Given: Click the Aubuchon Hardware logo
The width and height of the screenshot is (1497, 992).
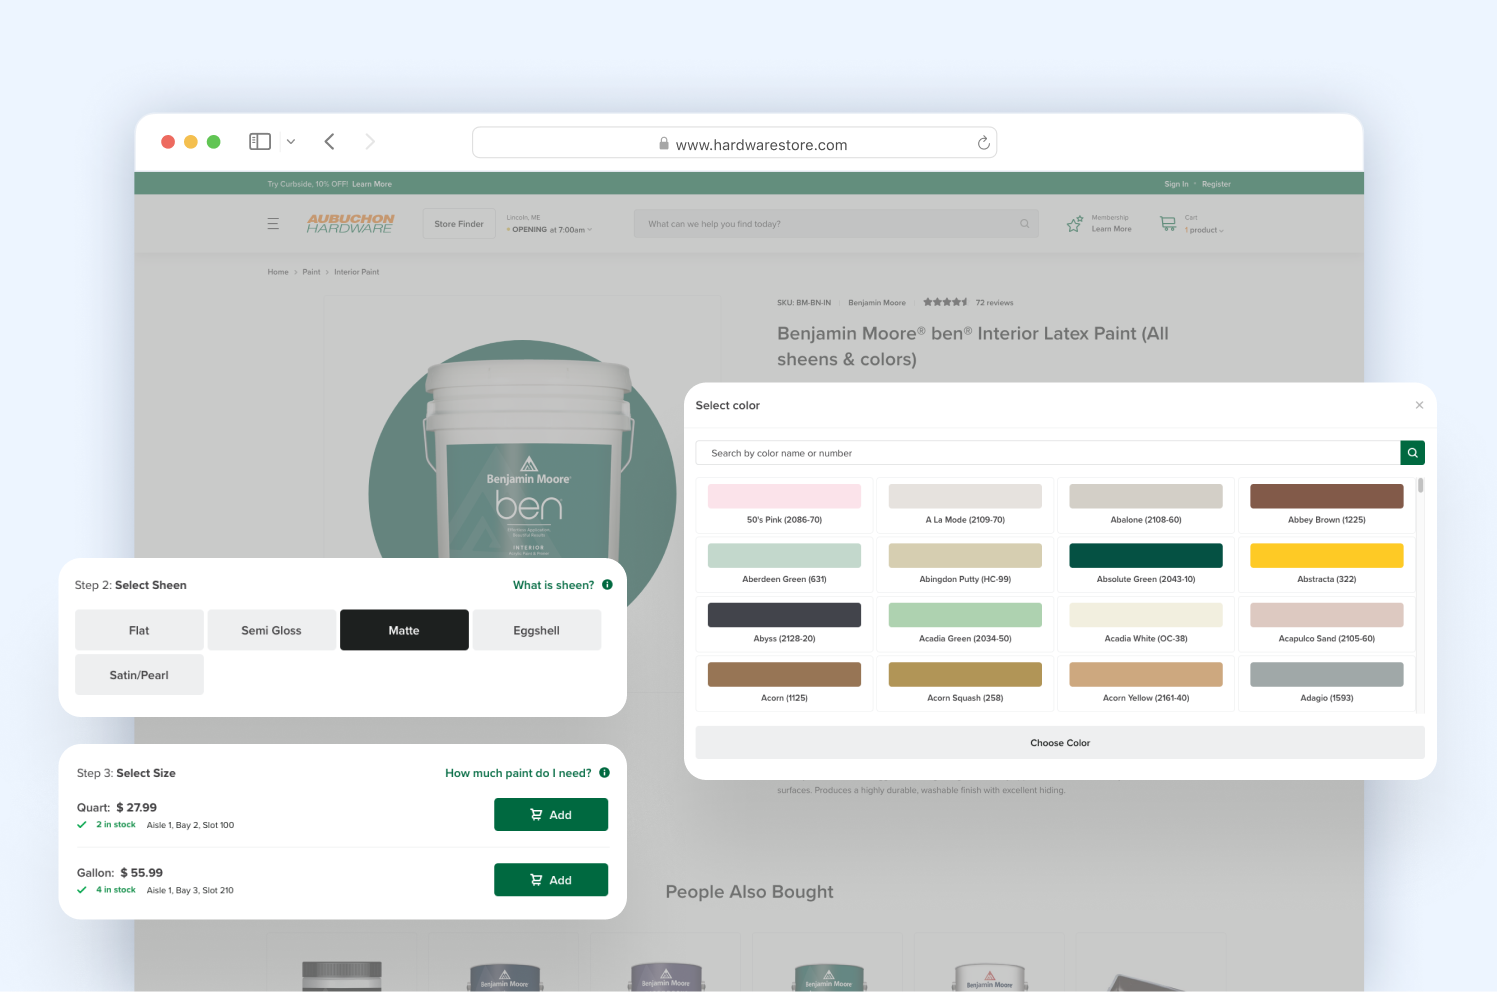Looking at the screenshot, I should point(350,223).
